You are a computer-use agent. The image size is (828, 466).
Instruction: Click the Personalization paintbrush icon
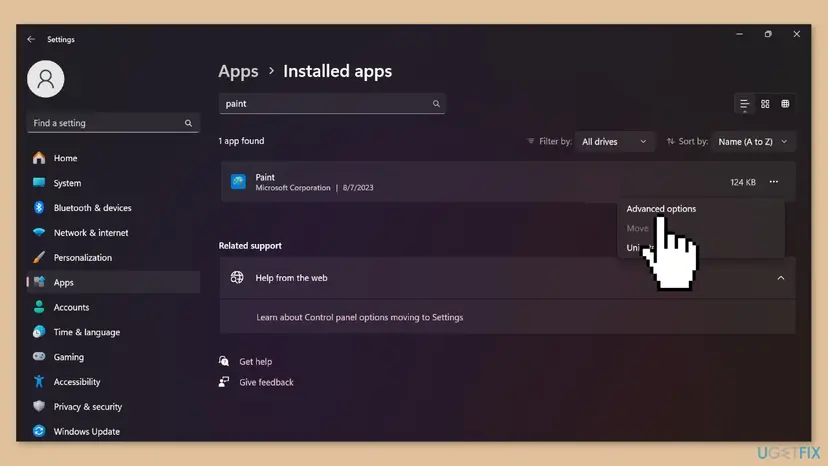[39, 257]
